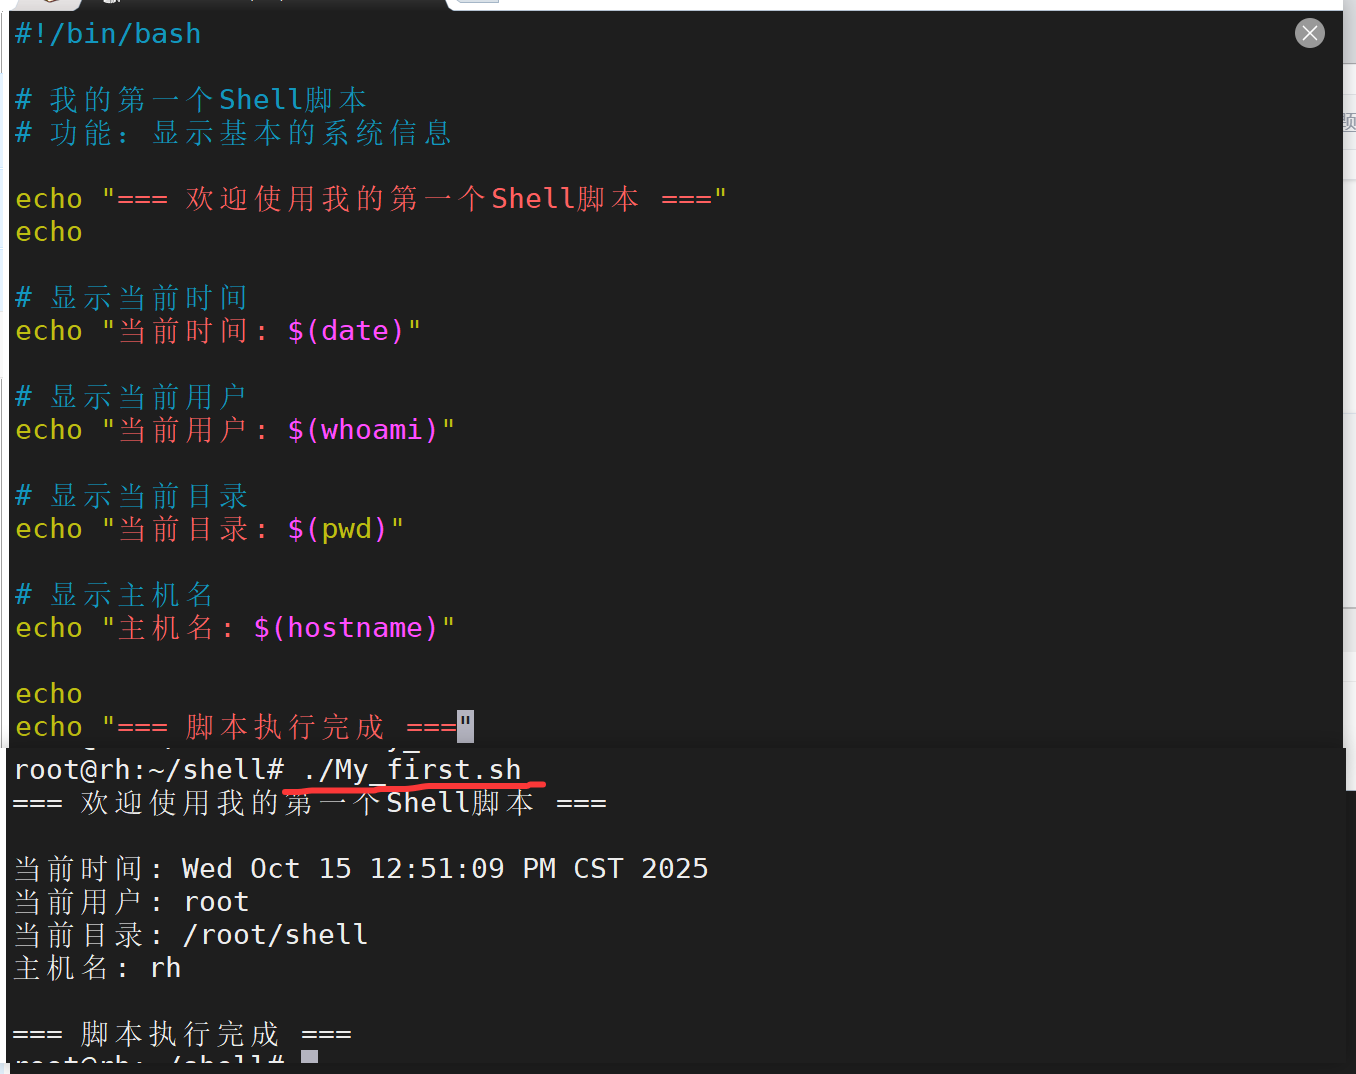The image size is (1356, 1074).
Task: Click the '=== 脚本执行完成 ===' terminal output line
Action: (x=181, y=1033)
